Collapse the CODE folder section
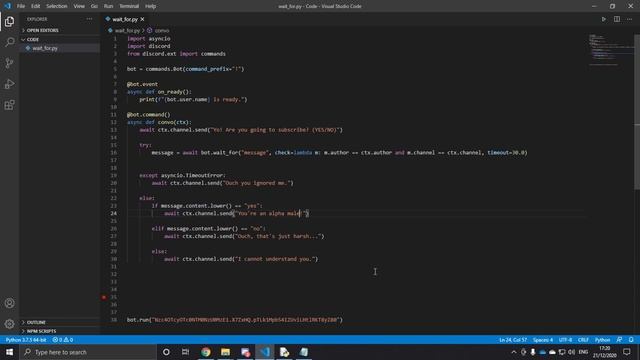This screenshot has width=640, height=360. click(x=60, y=40)
